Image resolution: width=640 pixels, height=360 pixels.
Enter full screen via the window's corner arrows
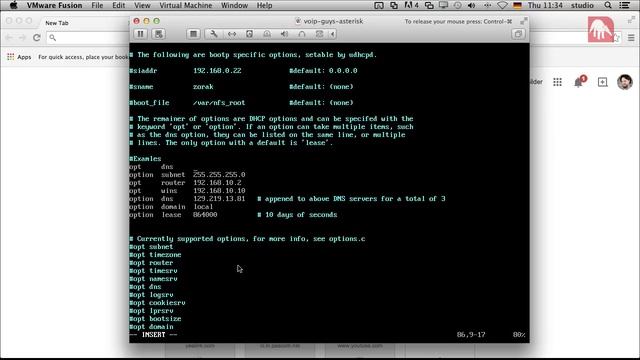tap(524, 20)
